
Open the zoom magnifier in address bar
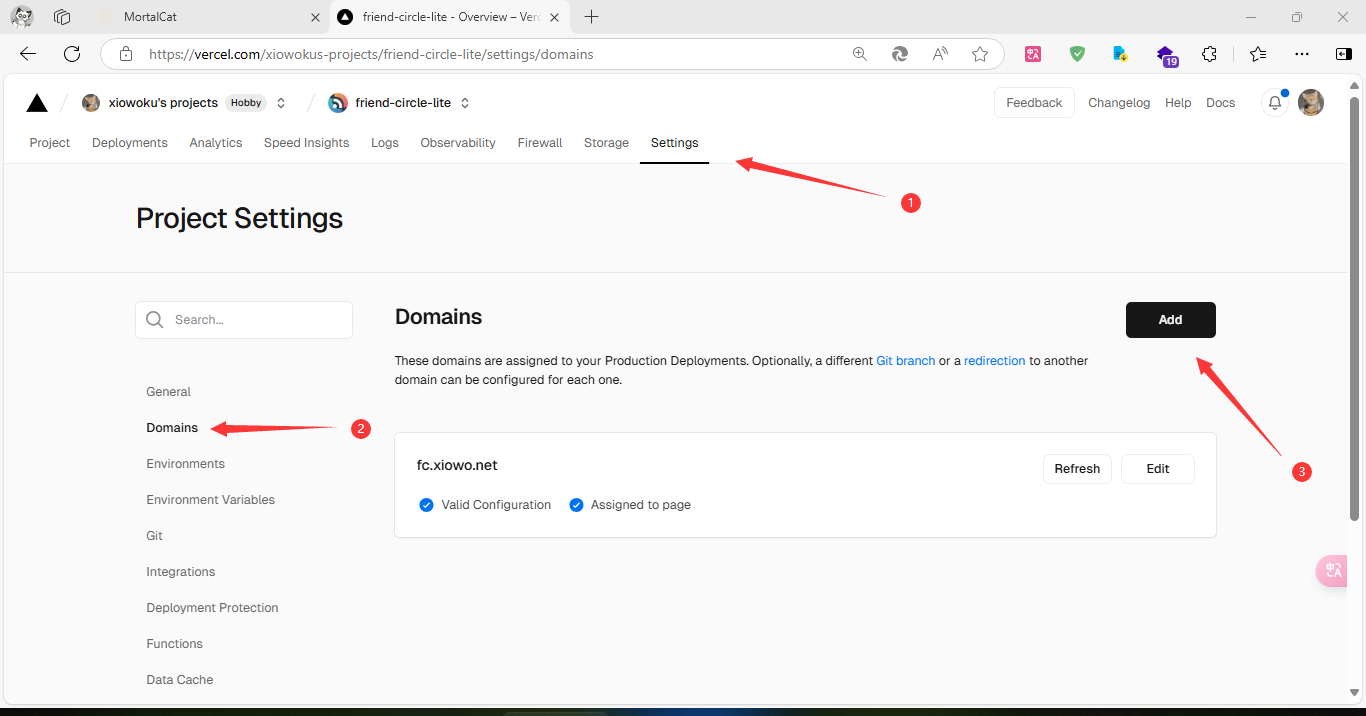click(x=859, y=54)
